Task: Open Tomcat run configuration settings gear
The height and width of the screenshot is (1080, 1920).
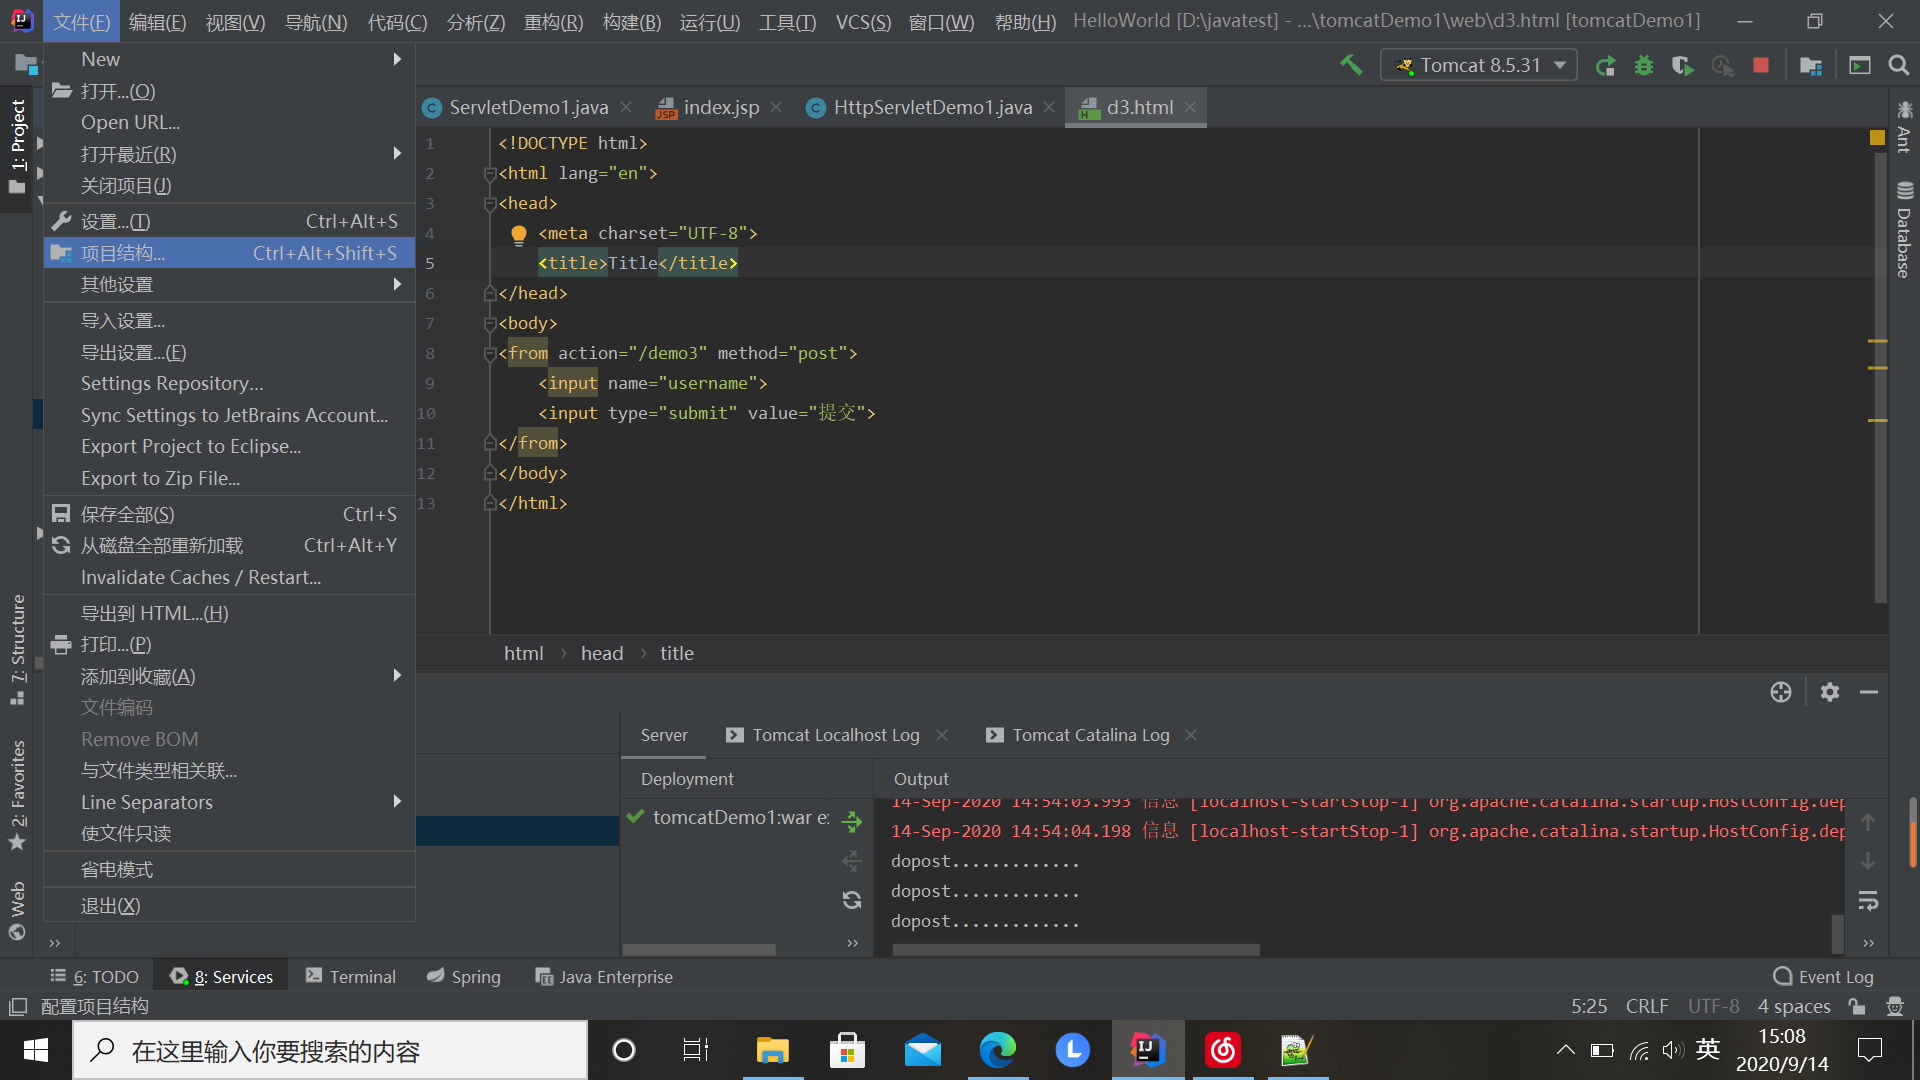Action: [x=1830, y=692]
